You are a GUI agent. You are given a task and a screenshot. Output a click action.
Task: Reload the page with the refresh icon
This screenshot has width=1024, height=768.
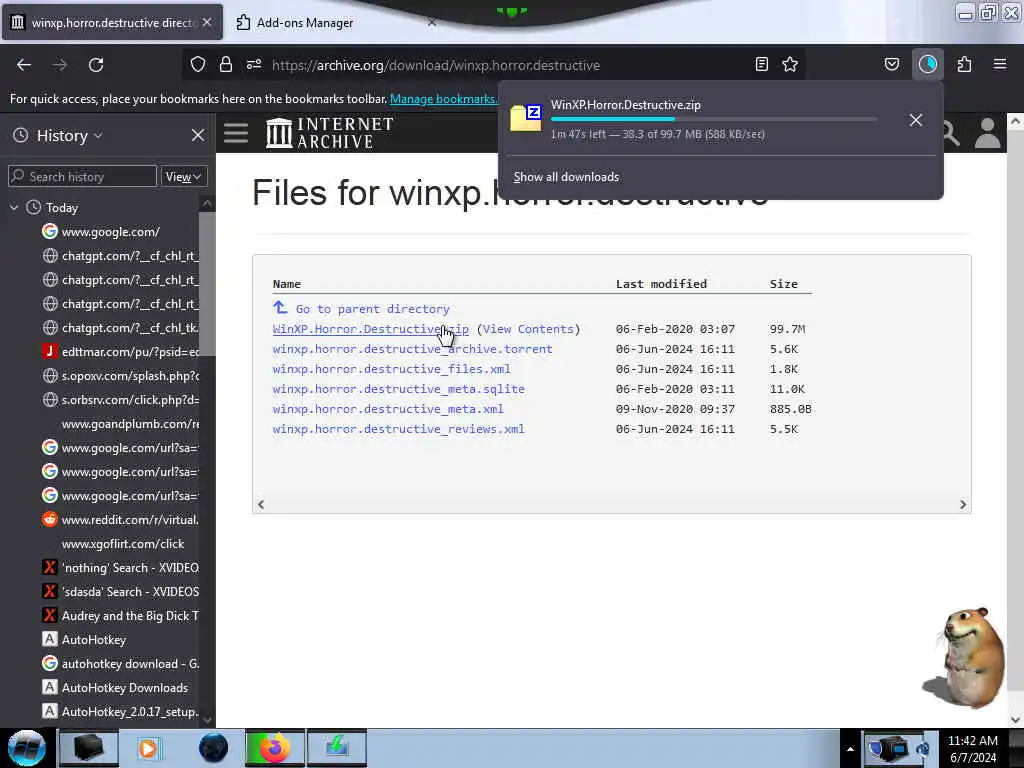(x=96, y=65)
